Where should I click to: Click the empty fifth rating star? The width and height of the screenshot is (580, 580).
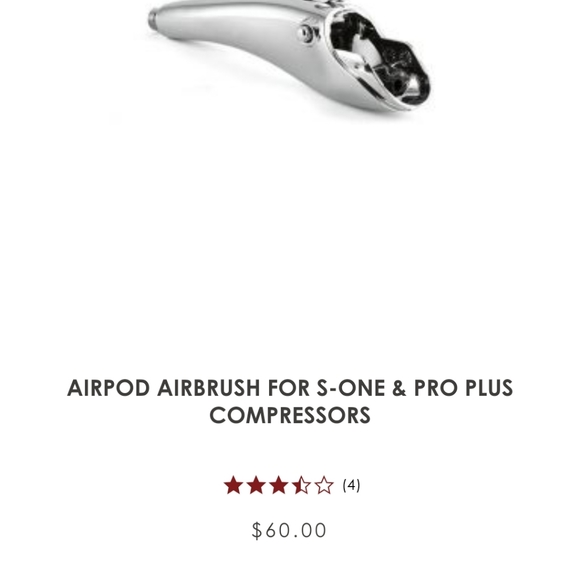point(324,485)
